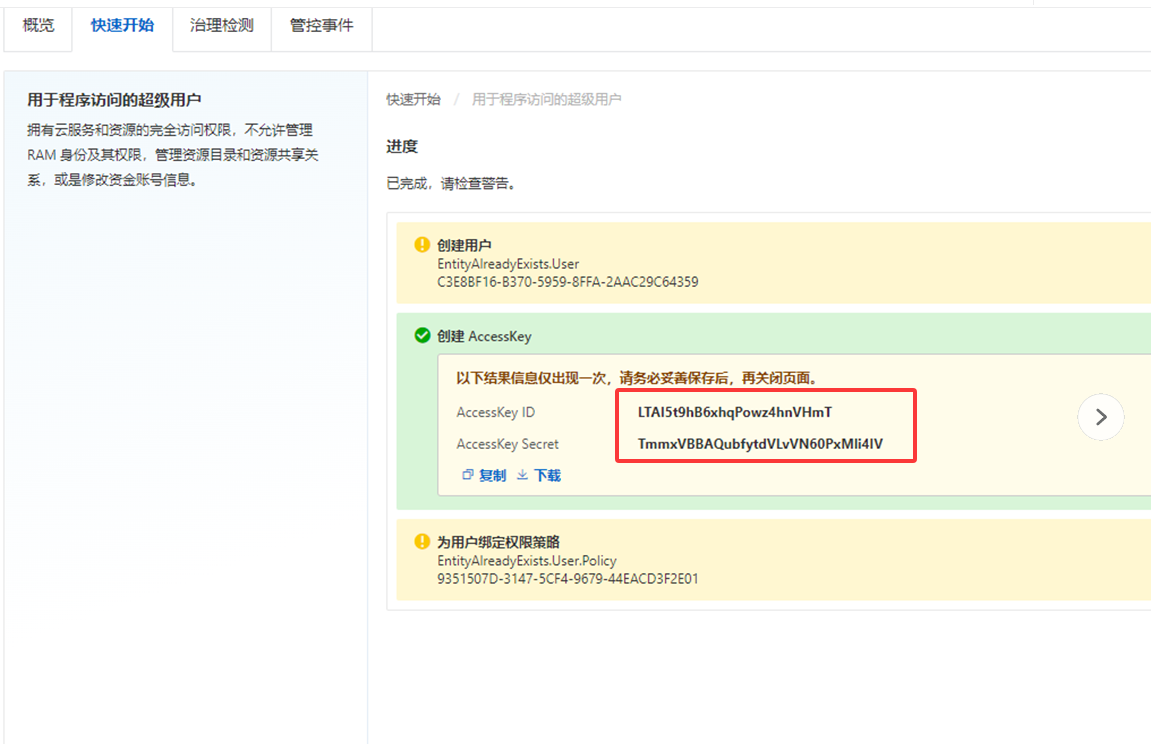
Task: Select the AccessKey Secret value text
Action: click(760, 443)
